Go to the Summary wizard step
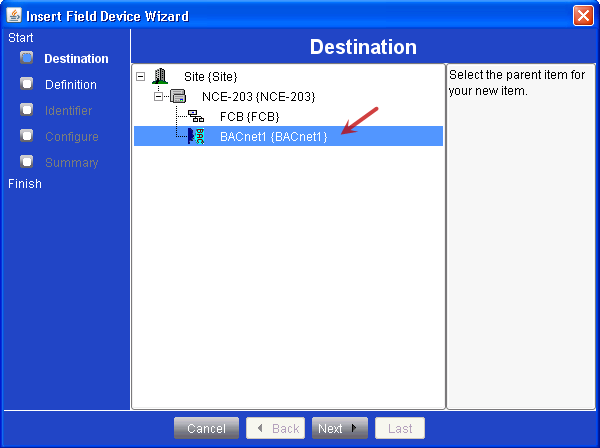The width and height of the screenshot is (600, 448). (72, 163)
